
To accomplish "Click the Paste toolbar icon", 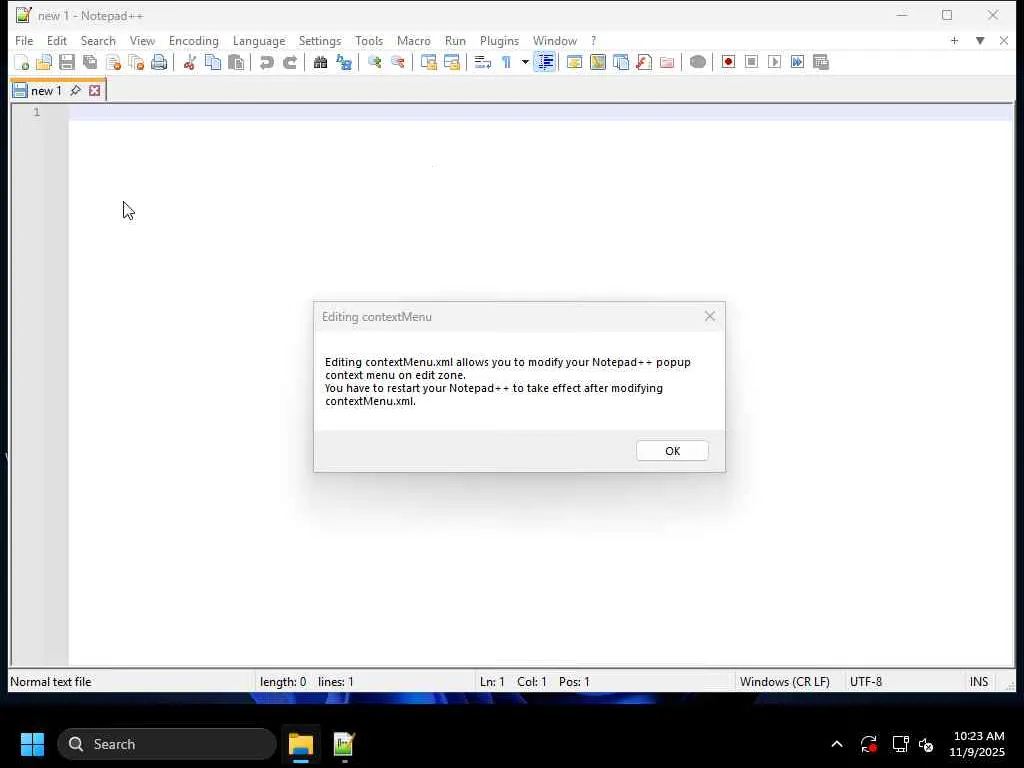I will coord(236,62).
